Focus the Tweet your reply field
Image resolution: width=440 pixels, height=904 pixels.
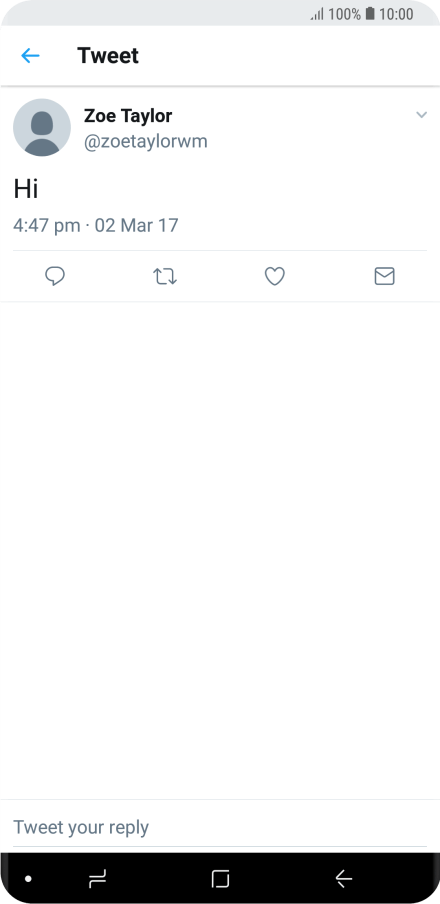pyautogui.click(x=220, y=827)
